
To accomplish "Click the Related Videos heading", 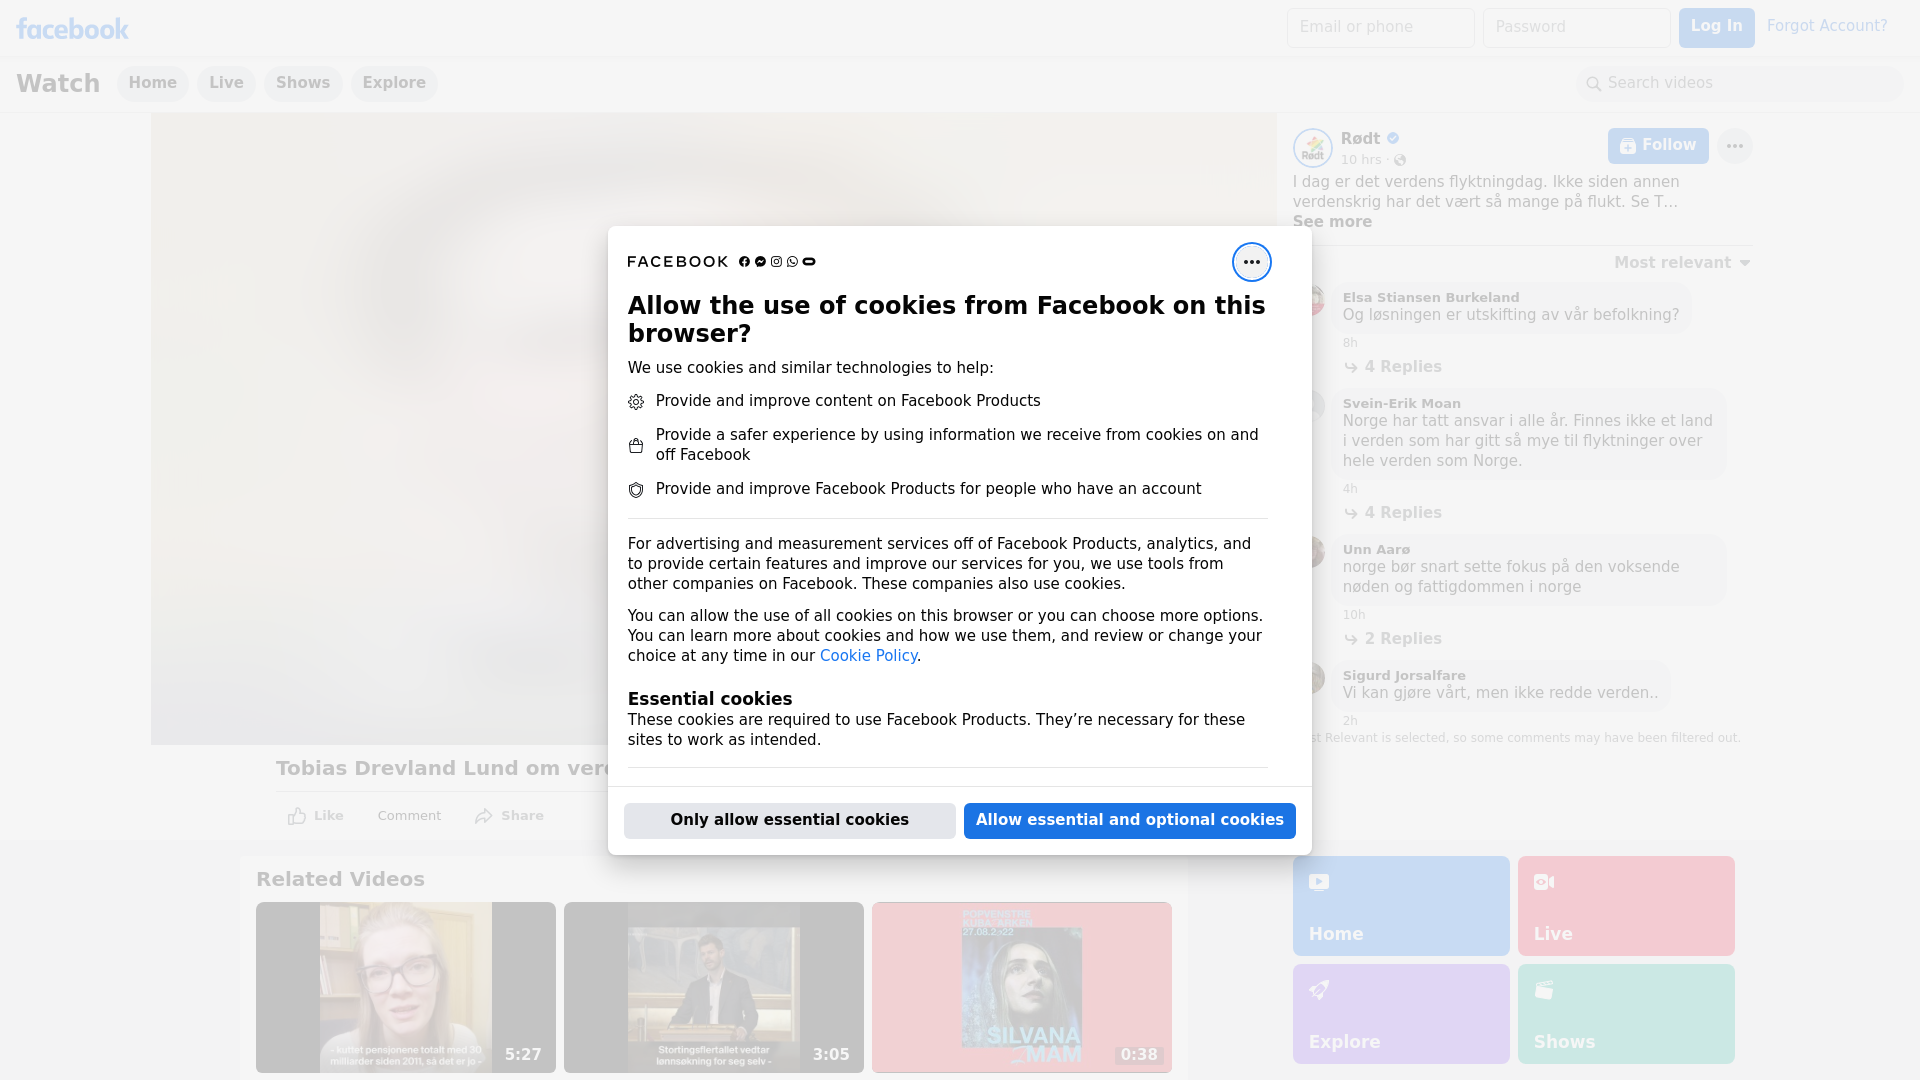I will pos(340,879).
